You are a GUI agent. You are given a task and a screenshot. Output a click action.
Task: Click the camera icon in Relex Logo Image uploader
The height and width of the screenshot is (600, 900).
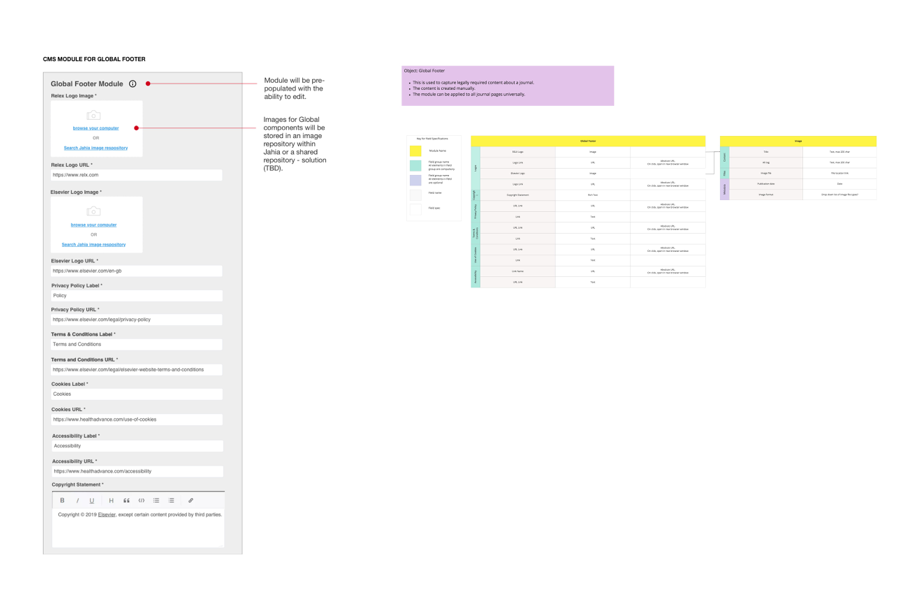(96, 115)
